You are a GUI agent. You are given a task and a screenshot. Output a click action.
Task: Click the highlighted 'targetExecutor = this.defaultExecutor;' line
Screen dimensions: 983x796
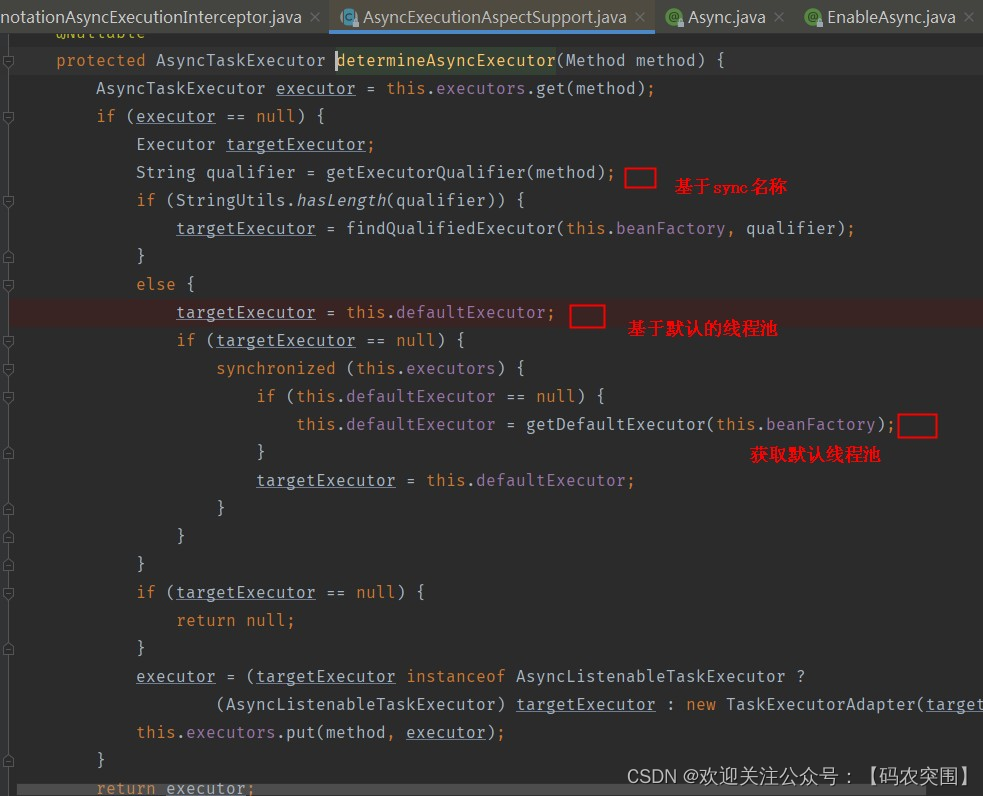(365, 312)
